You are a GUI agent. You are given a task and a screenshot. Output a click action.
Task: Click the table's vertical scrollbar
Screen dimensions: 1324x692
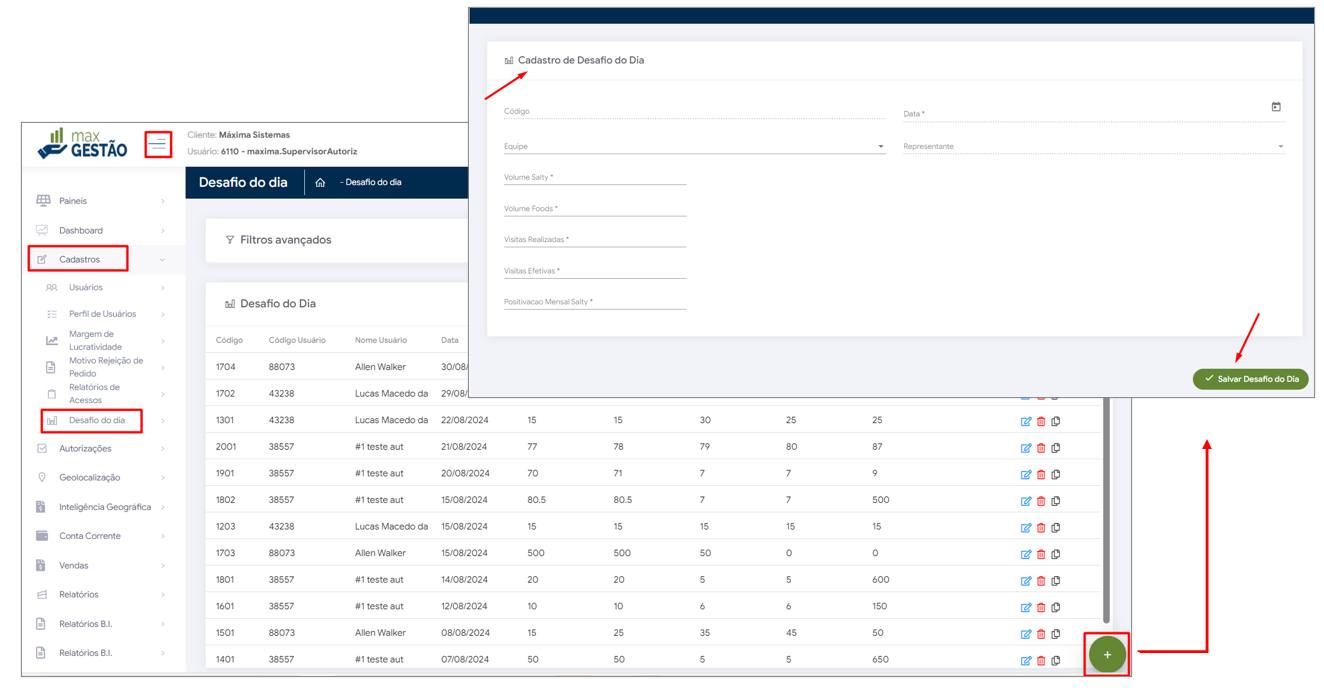pyautogui.click(x=1106, y=510)
